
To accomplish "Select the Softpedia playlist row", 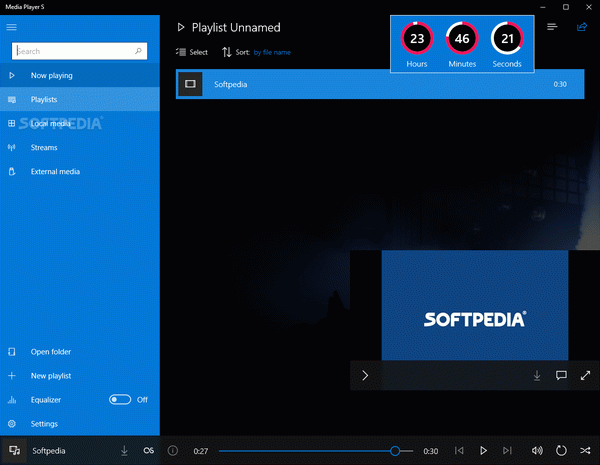I will click(380, 84).
